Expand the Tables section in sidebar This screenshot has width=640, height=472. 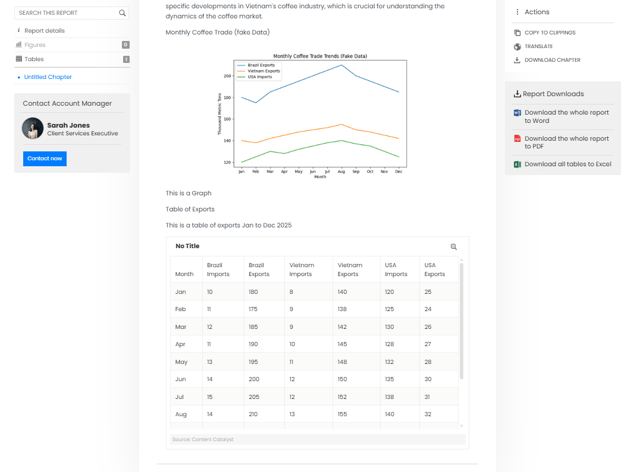tap(34, 59)
